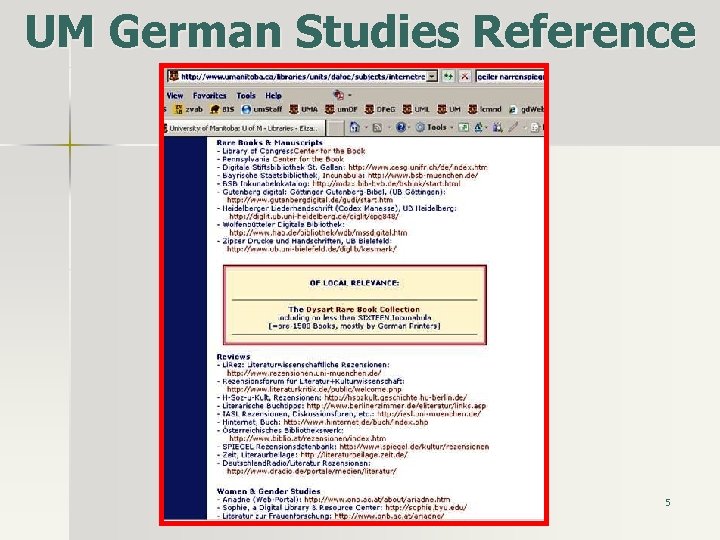
Task: Open the Favorites menu
Action: pos(209,96)
